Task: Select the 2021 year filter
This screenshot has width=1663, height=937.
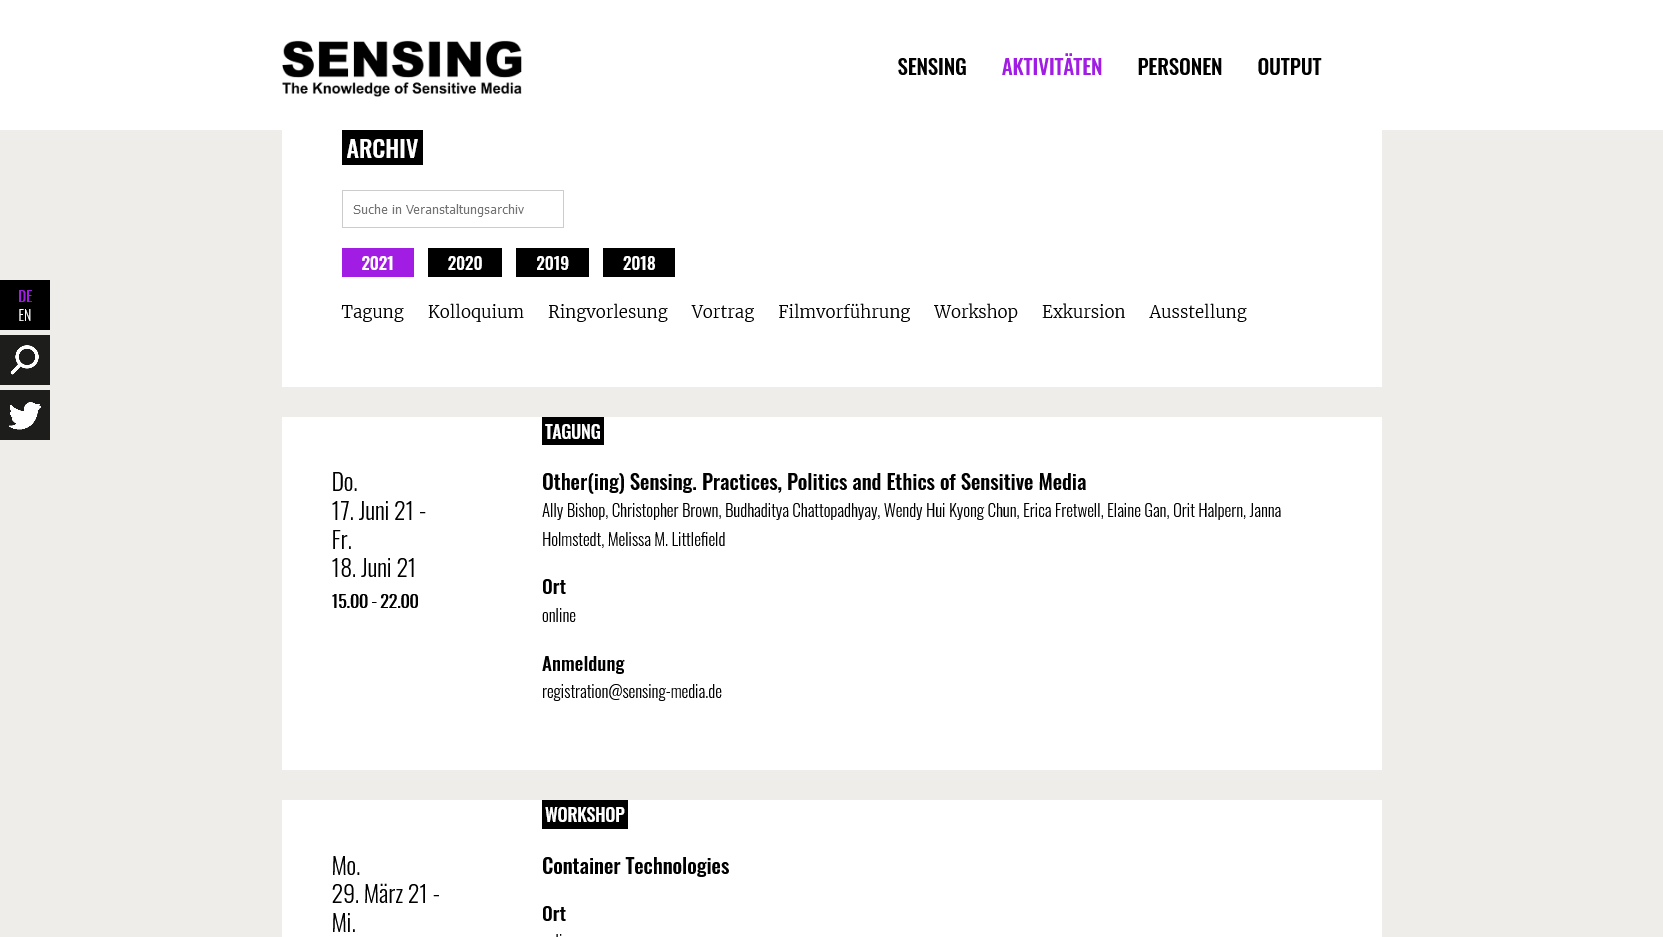Action: pos(377,263)
